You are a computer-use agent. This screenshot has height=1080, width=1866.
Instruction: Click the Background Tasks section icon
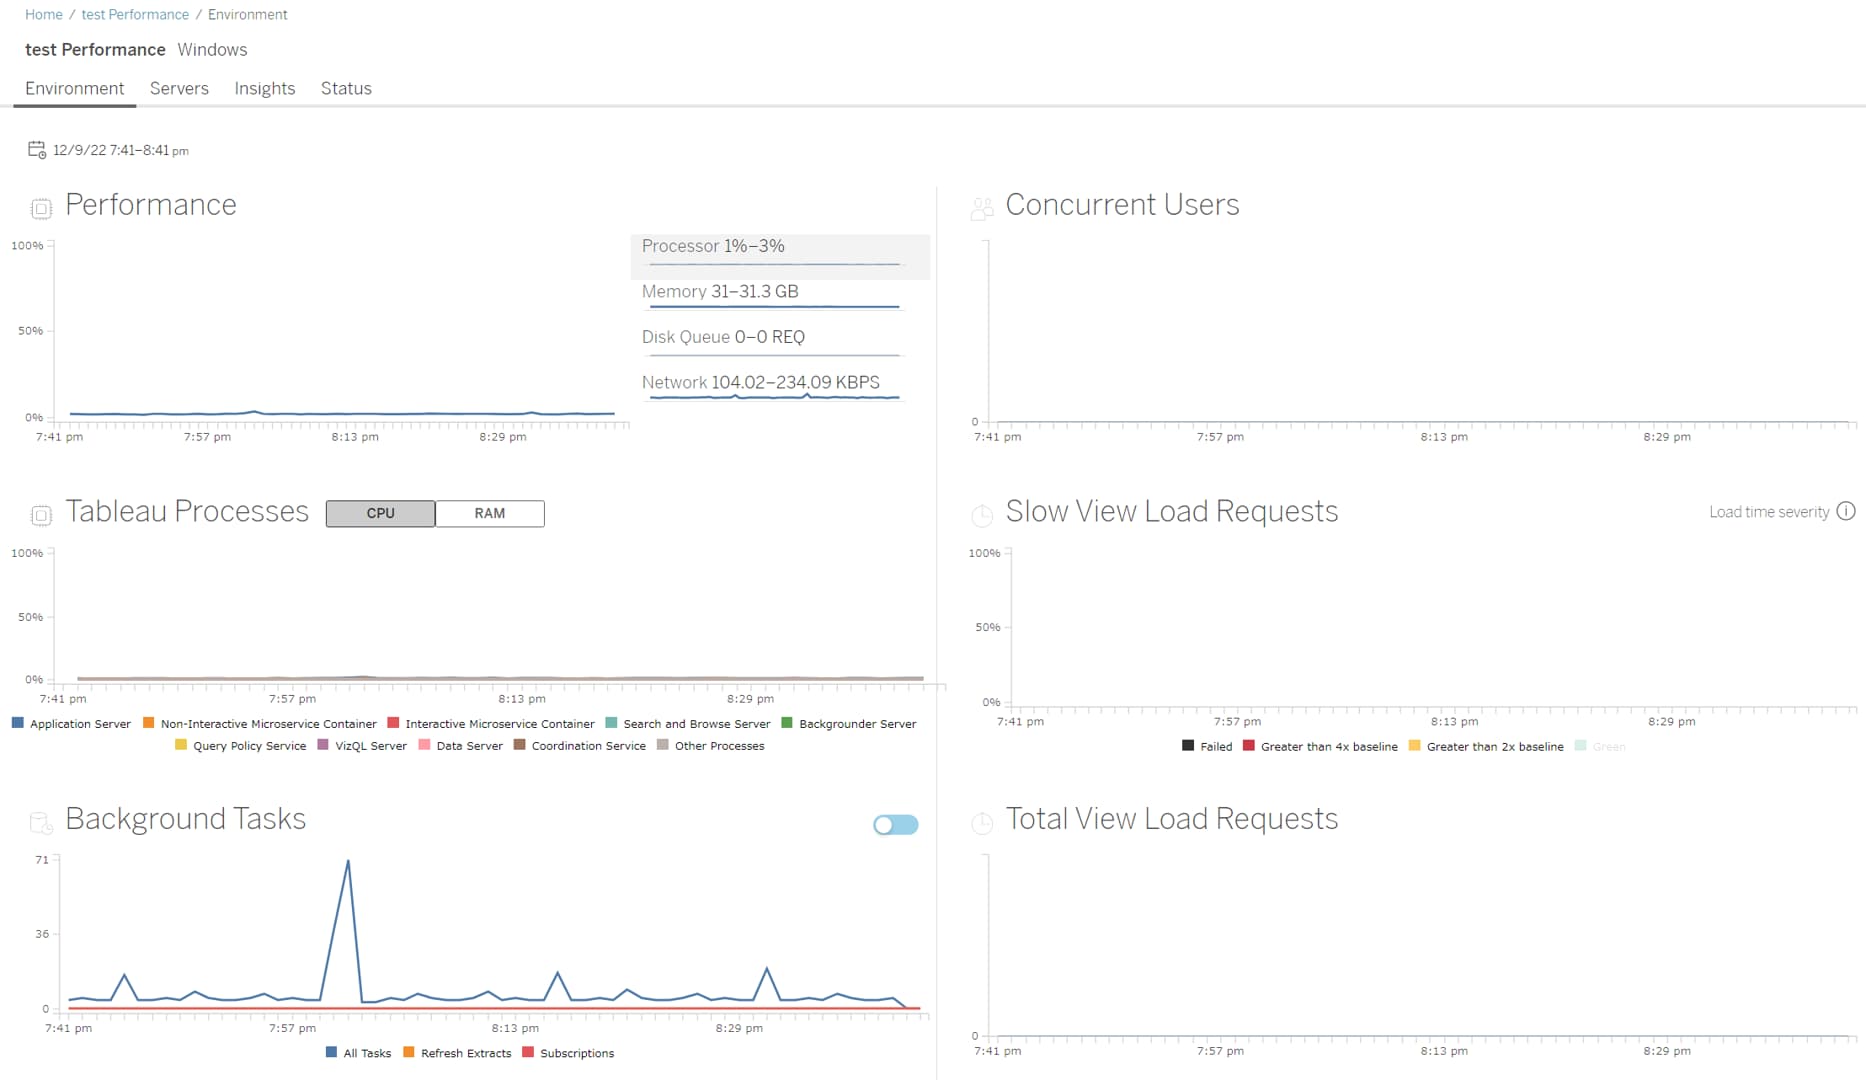[40, 822]
